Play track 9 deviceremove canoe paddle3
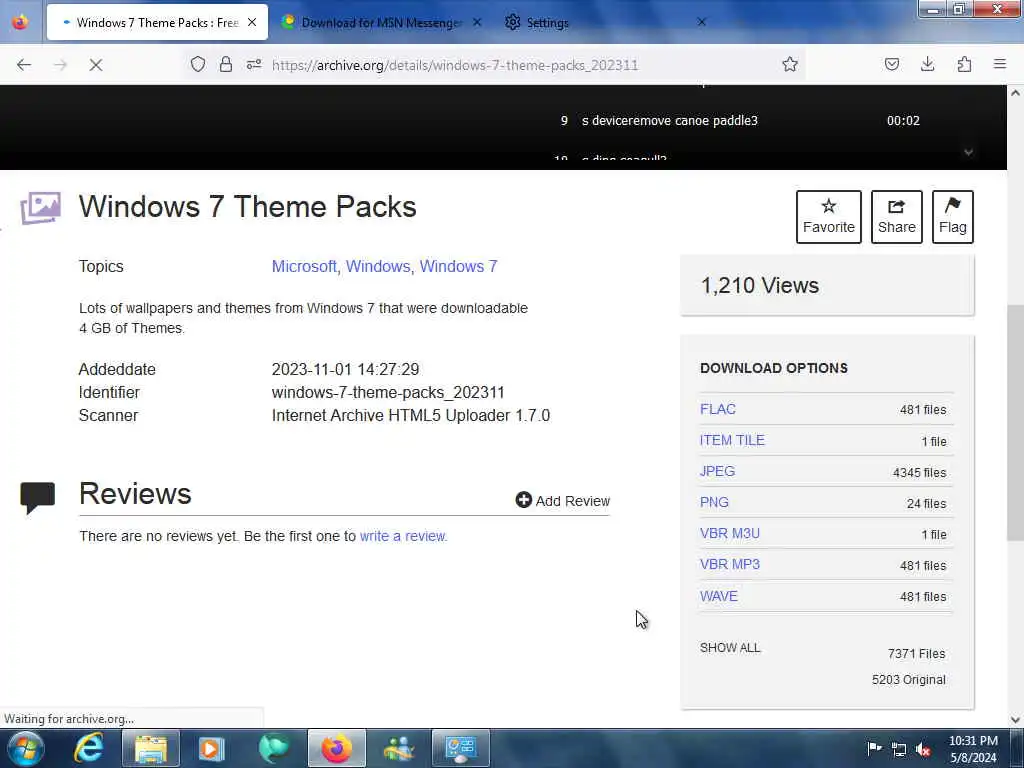 pyautogui.click(x=738, y=121)
